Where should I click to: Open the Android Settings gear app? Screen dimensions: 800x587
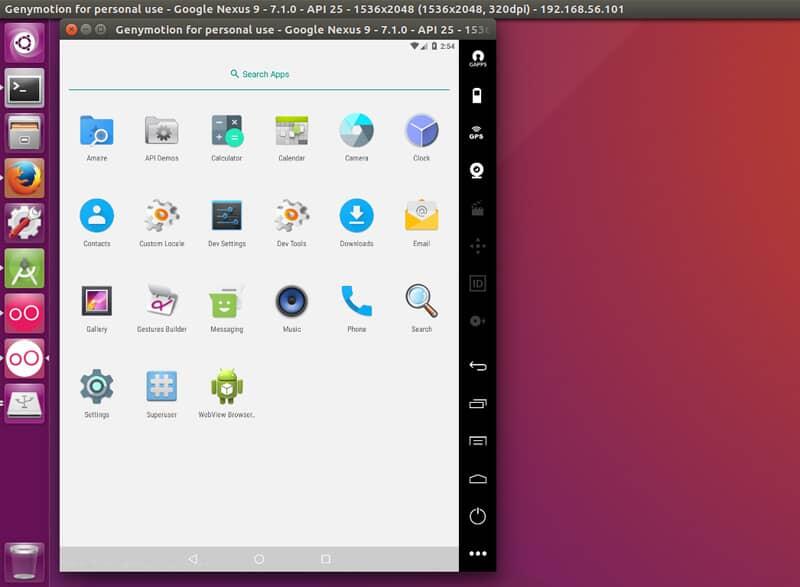97,387
